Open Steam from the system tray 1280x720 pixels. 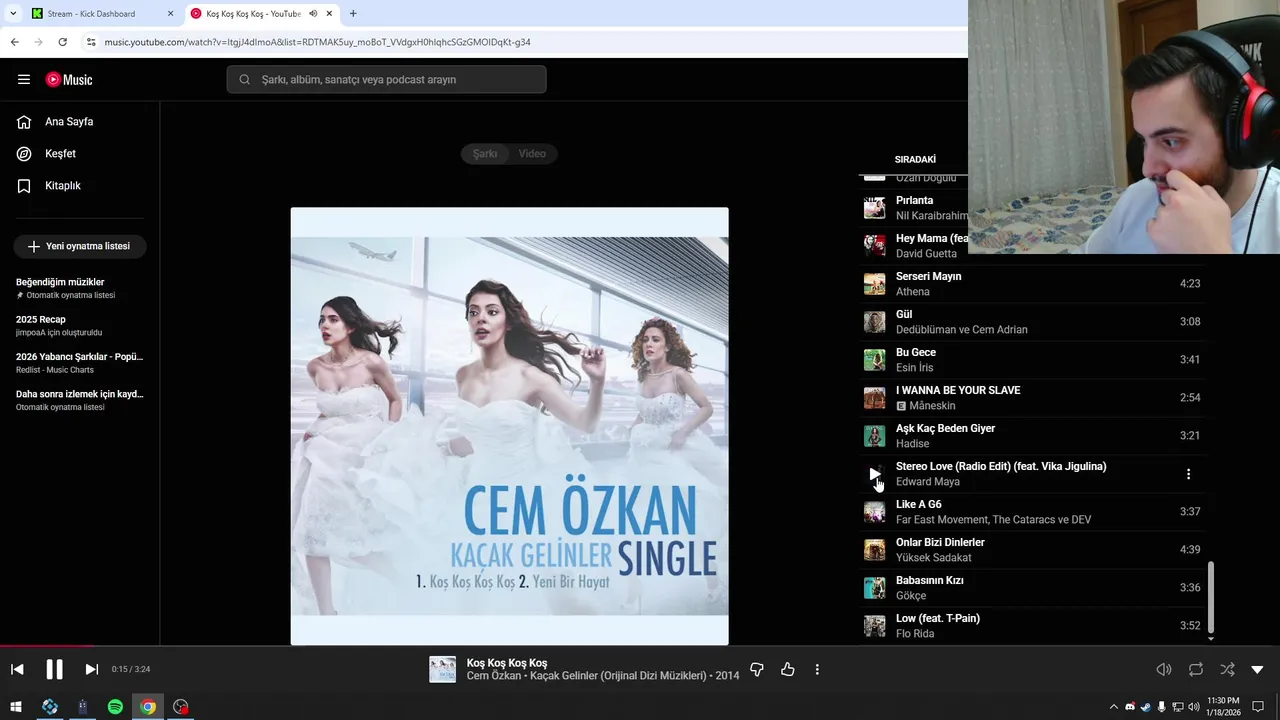pos(1146,707)
